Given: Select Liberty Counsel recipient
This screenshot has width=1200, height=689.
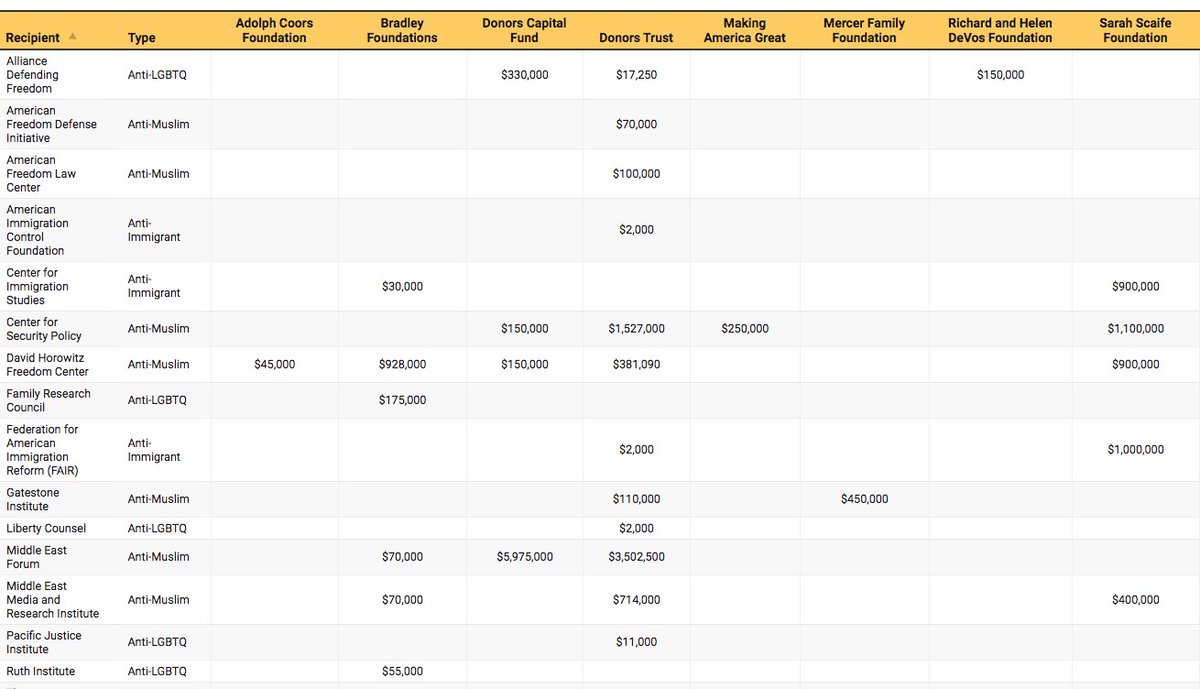Looking at the screenshot, I should pos(46,528).
